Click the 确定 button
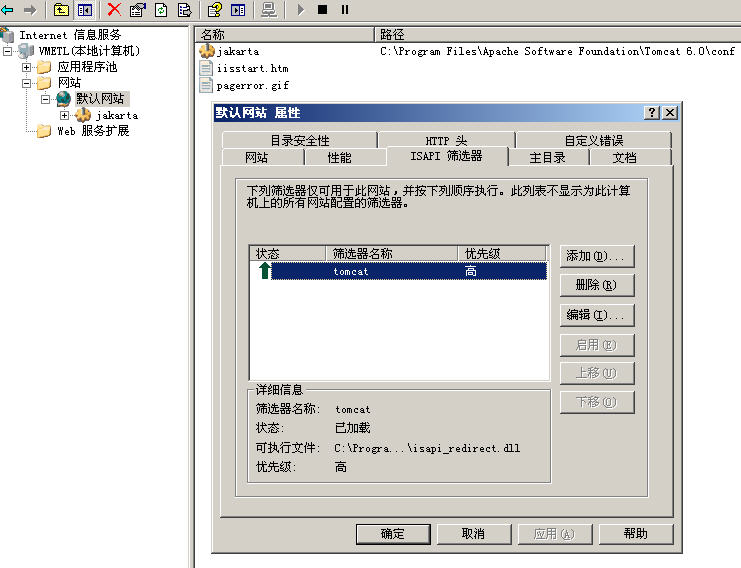741x568 pixels. (x=393, y=534)
